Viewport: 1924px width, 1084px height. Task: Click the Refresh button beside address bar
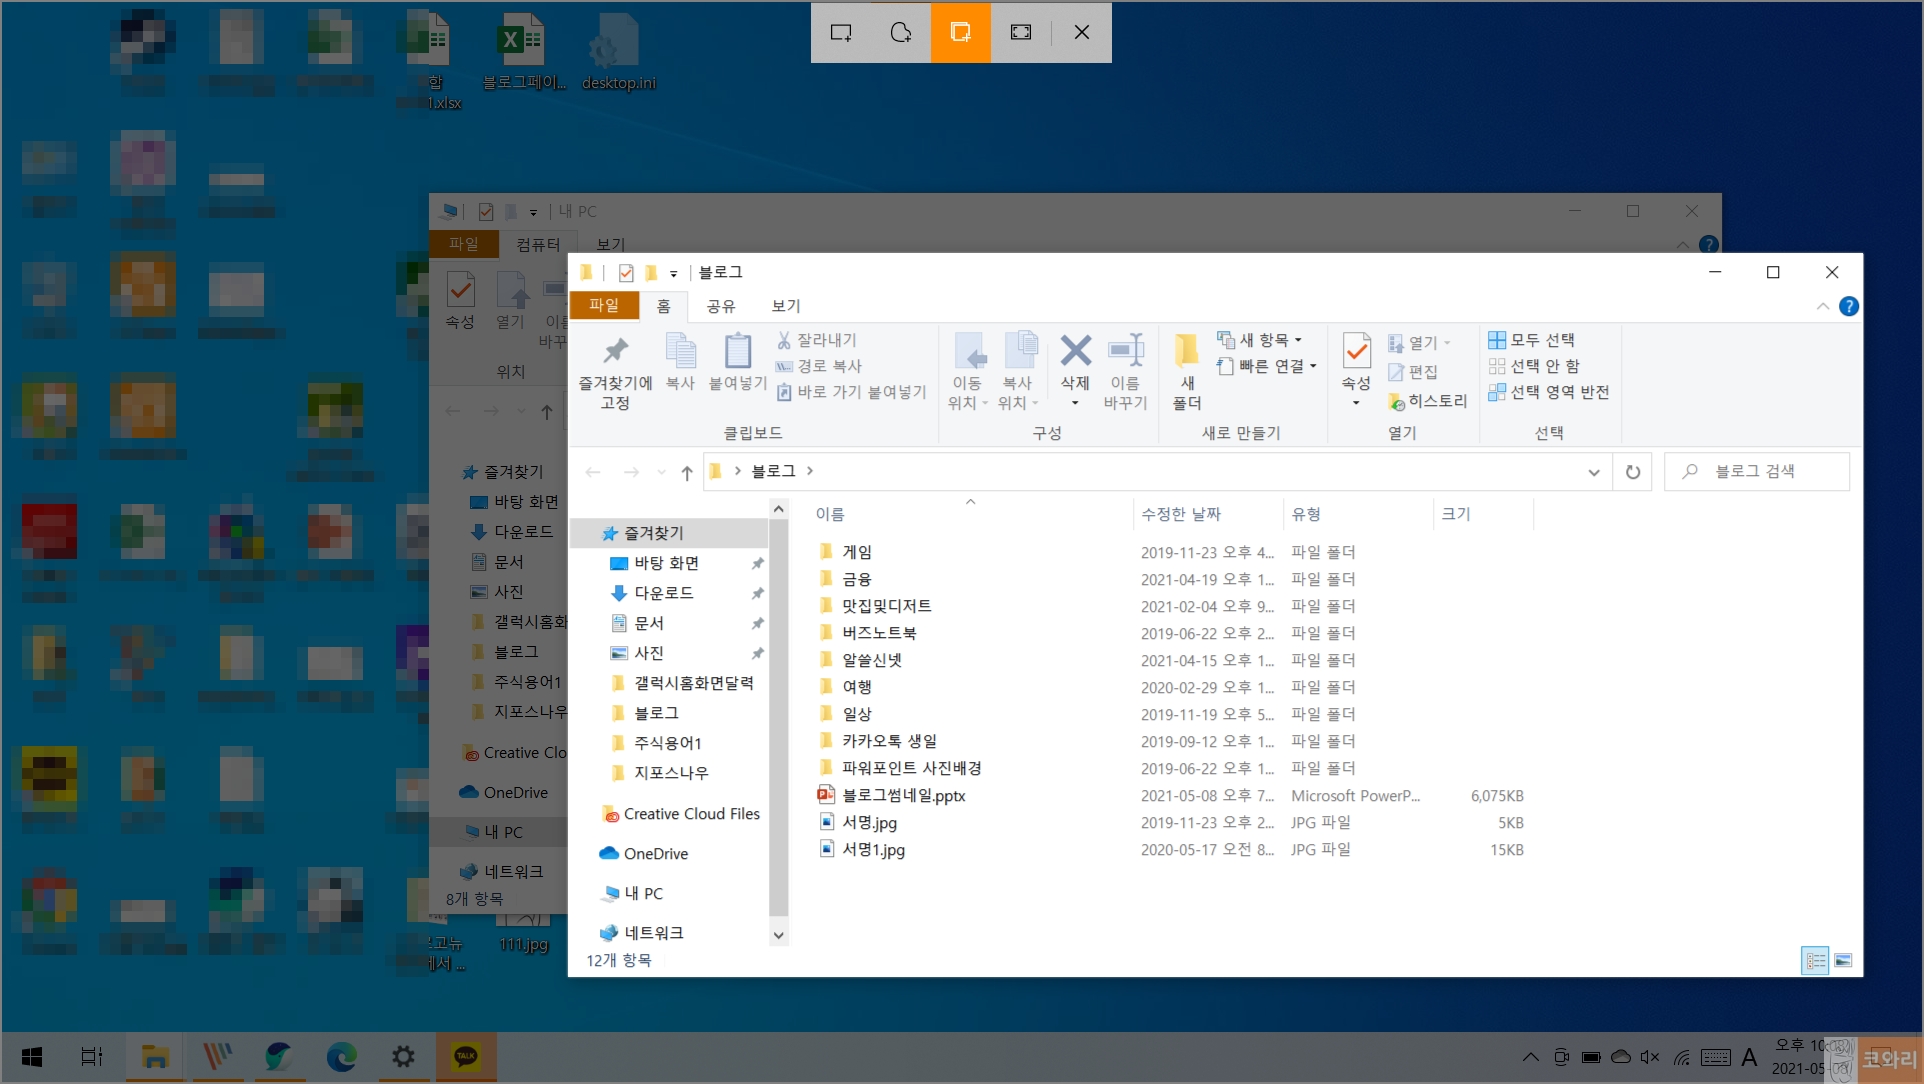coord(1633,472)
